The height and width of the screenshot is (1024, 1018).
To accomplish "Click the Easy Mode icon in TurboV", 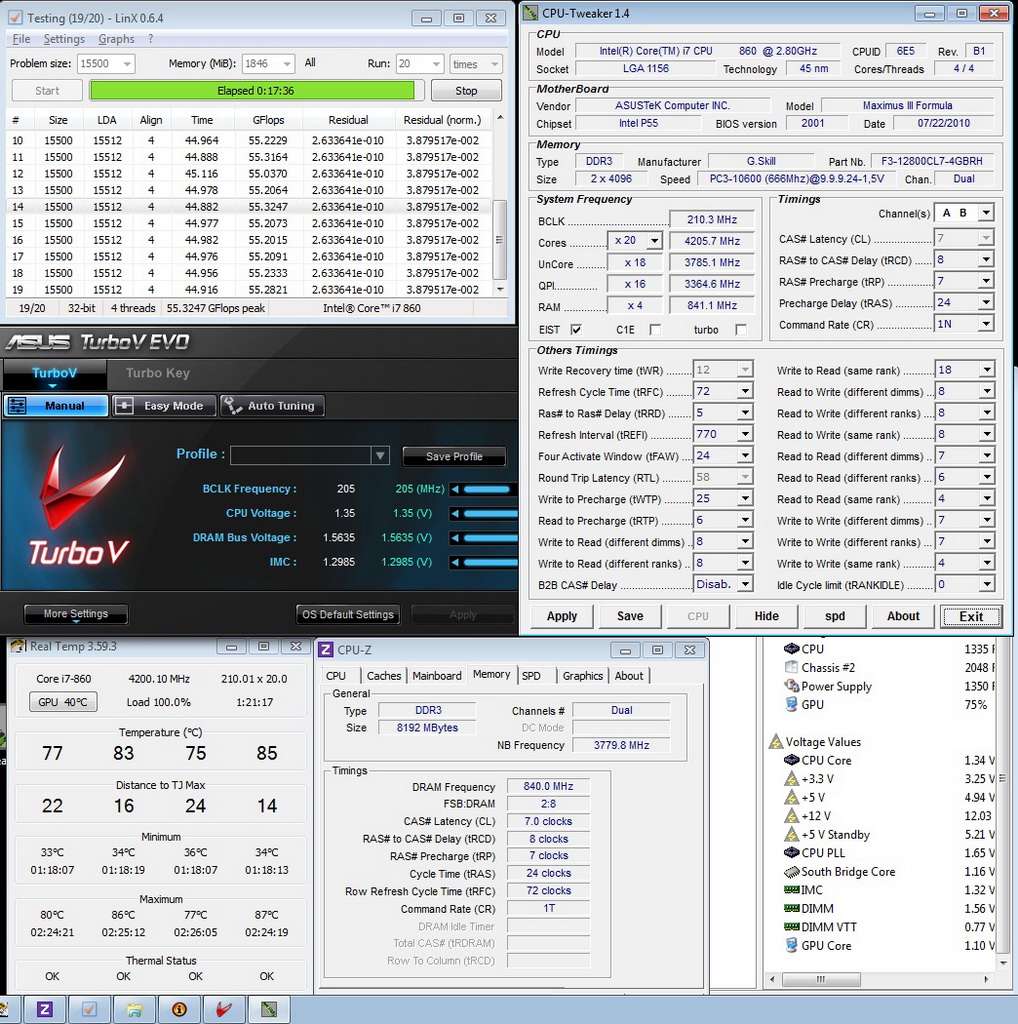I will tap(124, 406).
